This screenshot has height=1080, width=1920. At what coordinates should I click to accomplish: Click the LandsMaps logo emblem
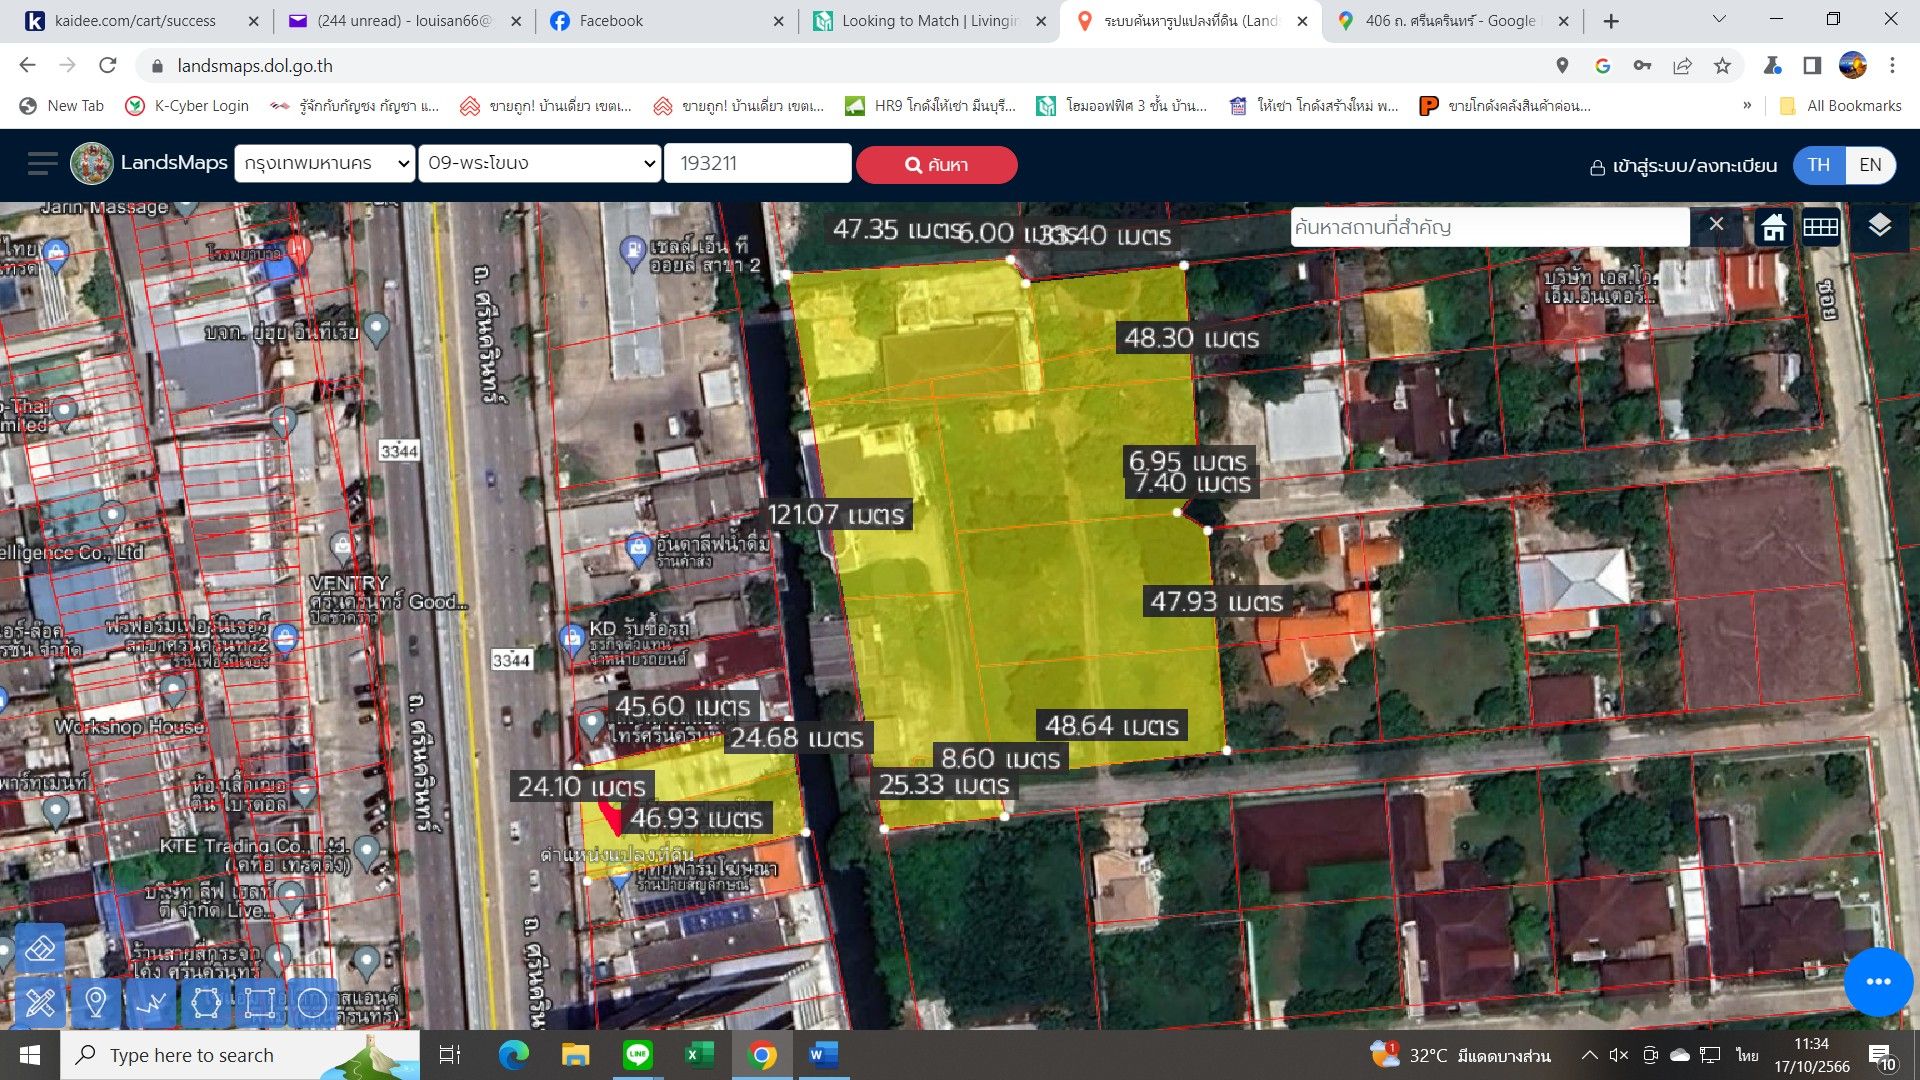(92, 164)
